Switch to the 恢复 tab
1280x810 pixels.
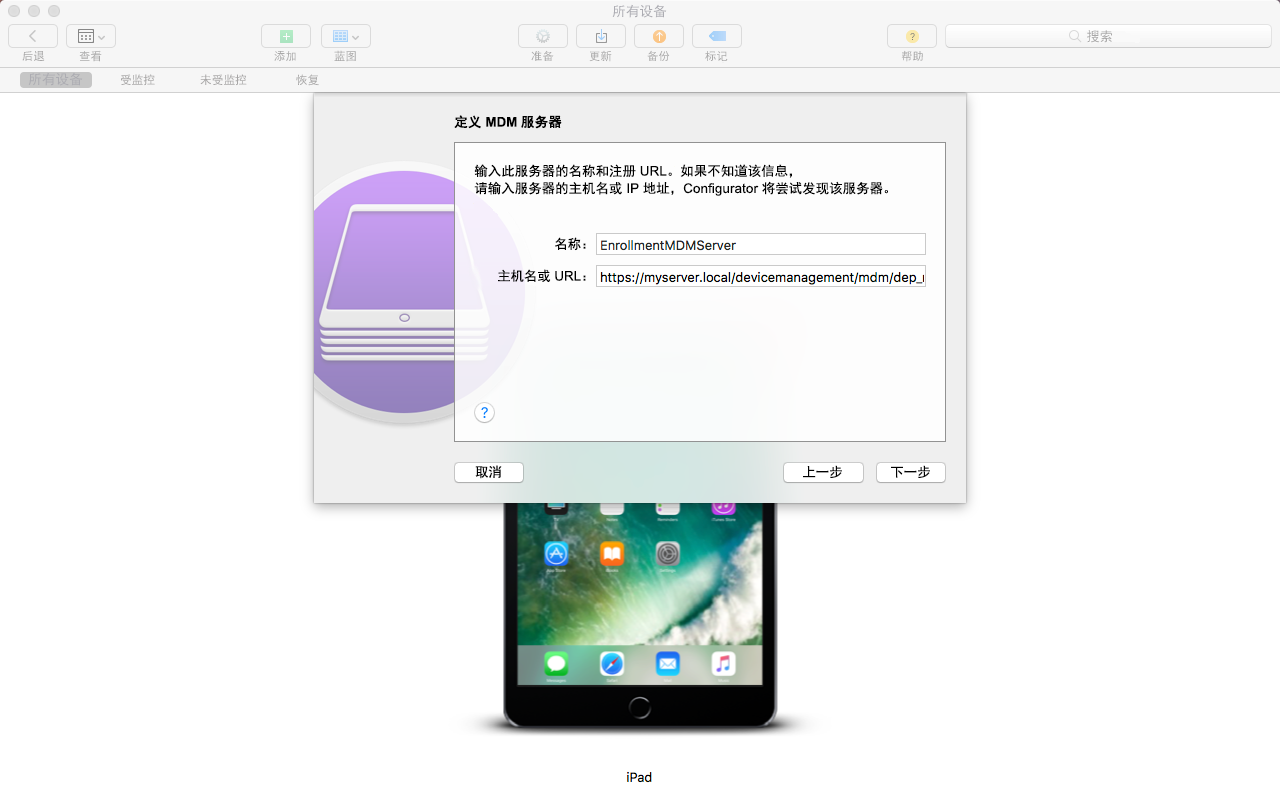point(308,80)
